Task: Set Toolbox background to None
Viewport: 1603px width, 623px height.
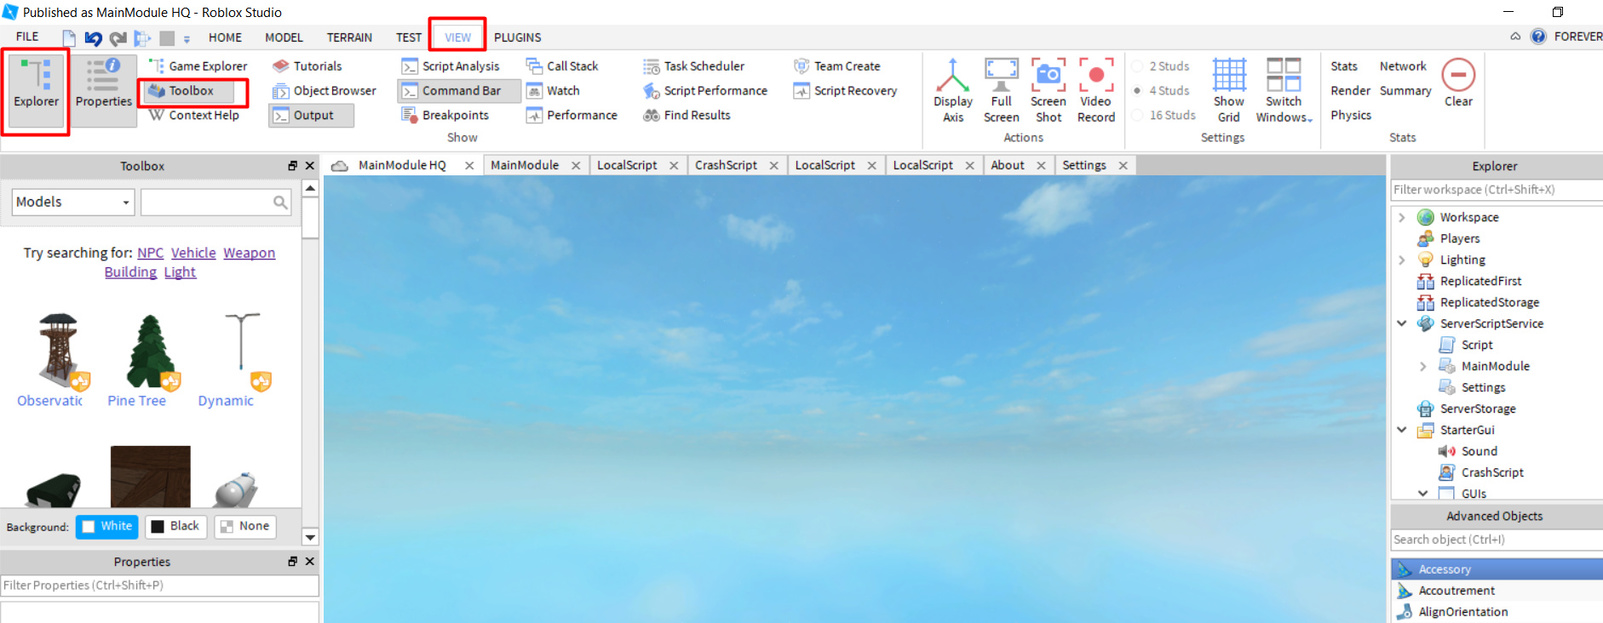Action: [245, 526]
